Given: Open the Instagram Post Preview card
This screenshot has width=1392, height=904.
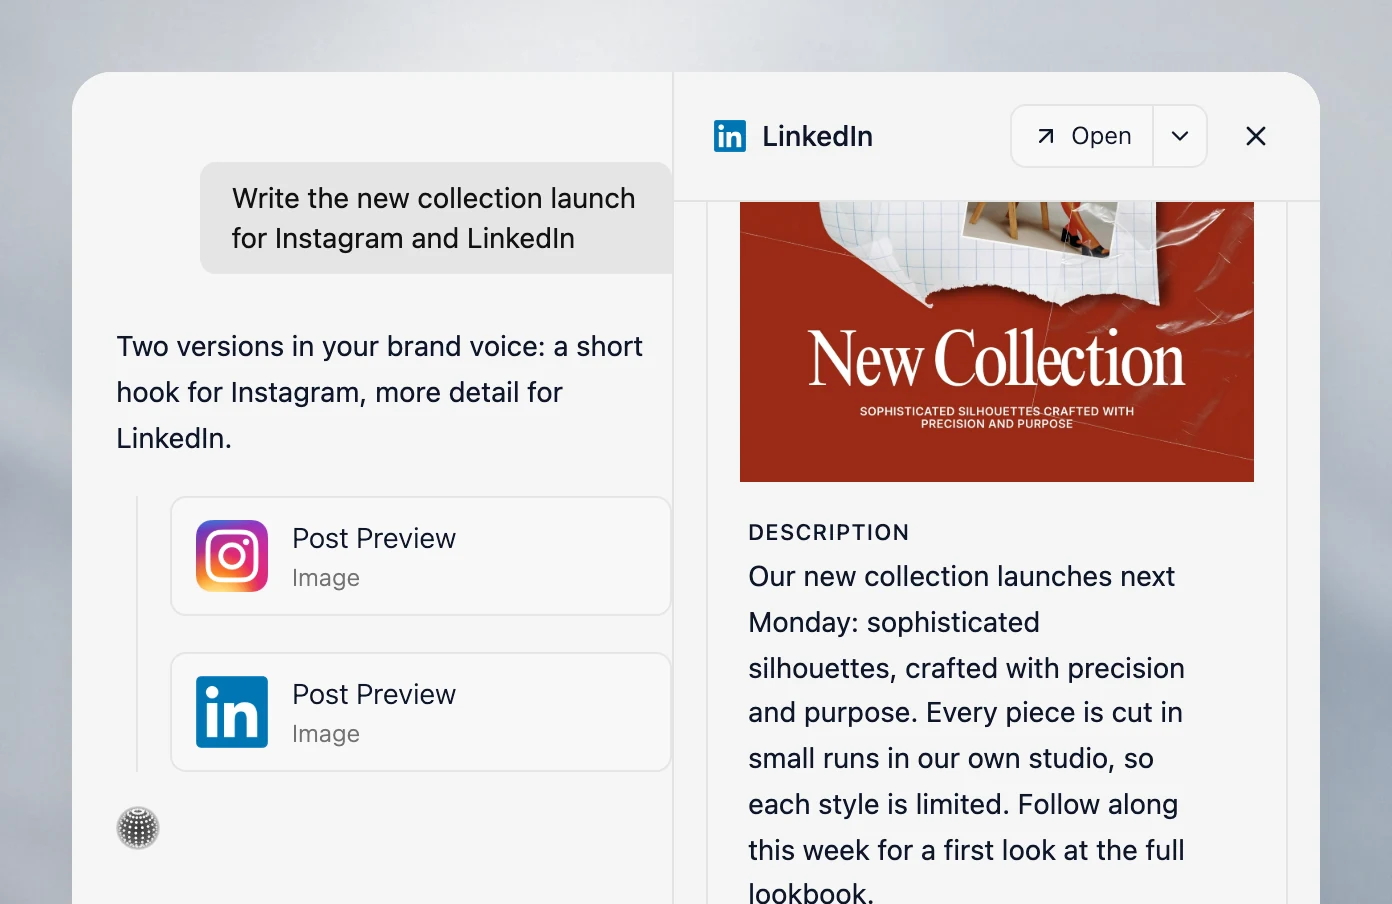Looking at the screenshot, I should tap(421, 556).
